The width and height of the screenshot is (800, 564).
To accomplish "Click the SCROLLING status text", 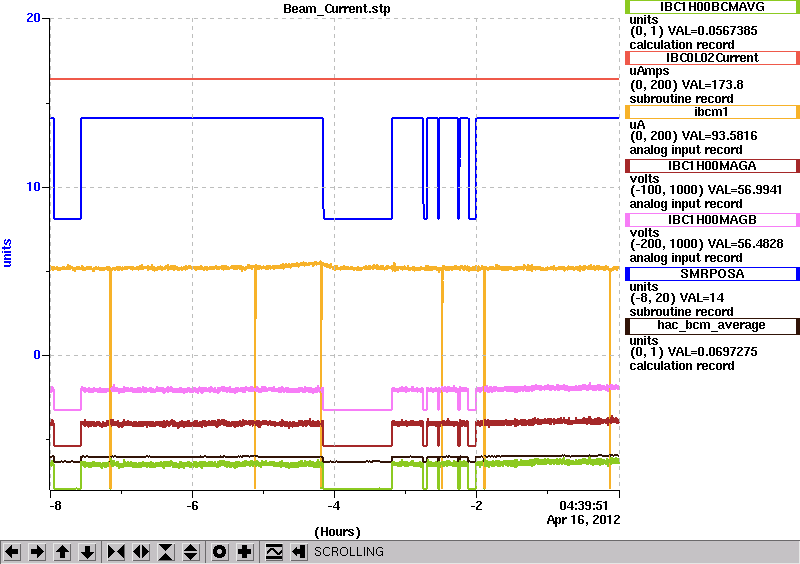I will [x=348, y=552].
